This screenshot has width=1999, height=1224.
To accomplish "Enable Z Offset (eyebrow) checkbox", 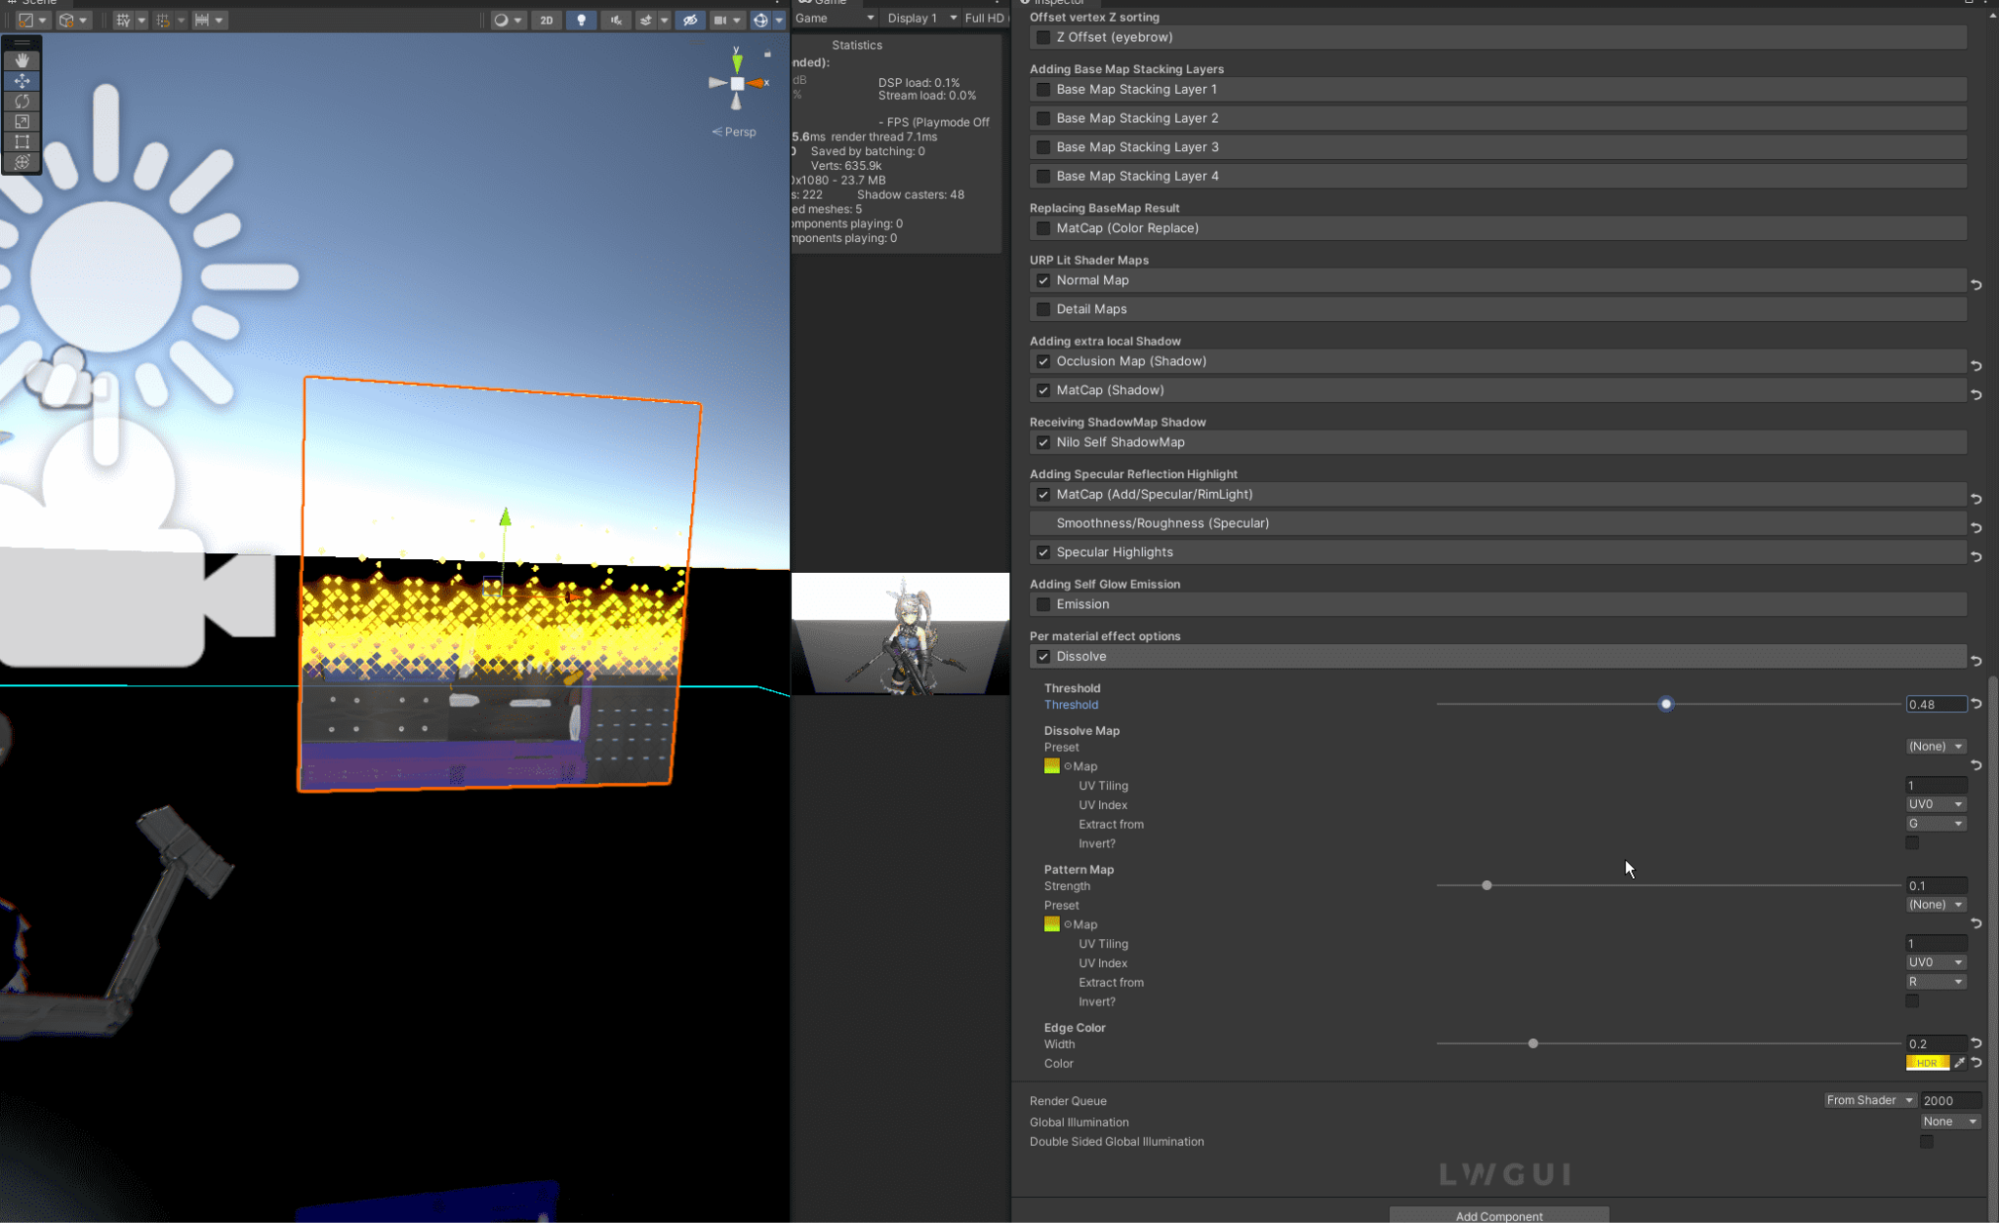I will pyautogui.click(x=1043, y=37).
